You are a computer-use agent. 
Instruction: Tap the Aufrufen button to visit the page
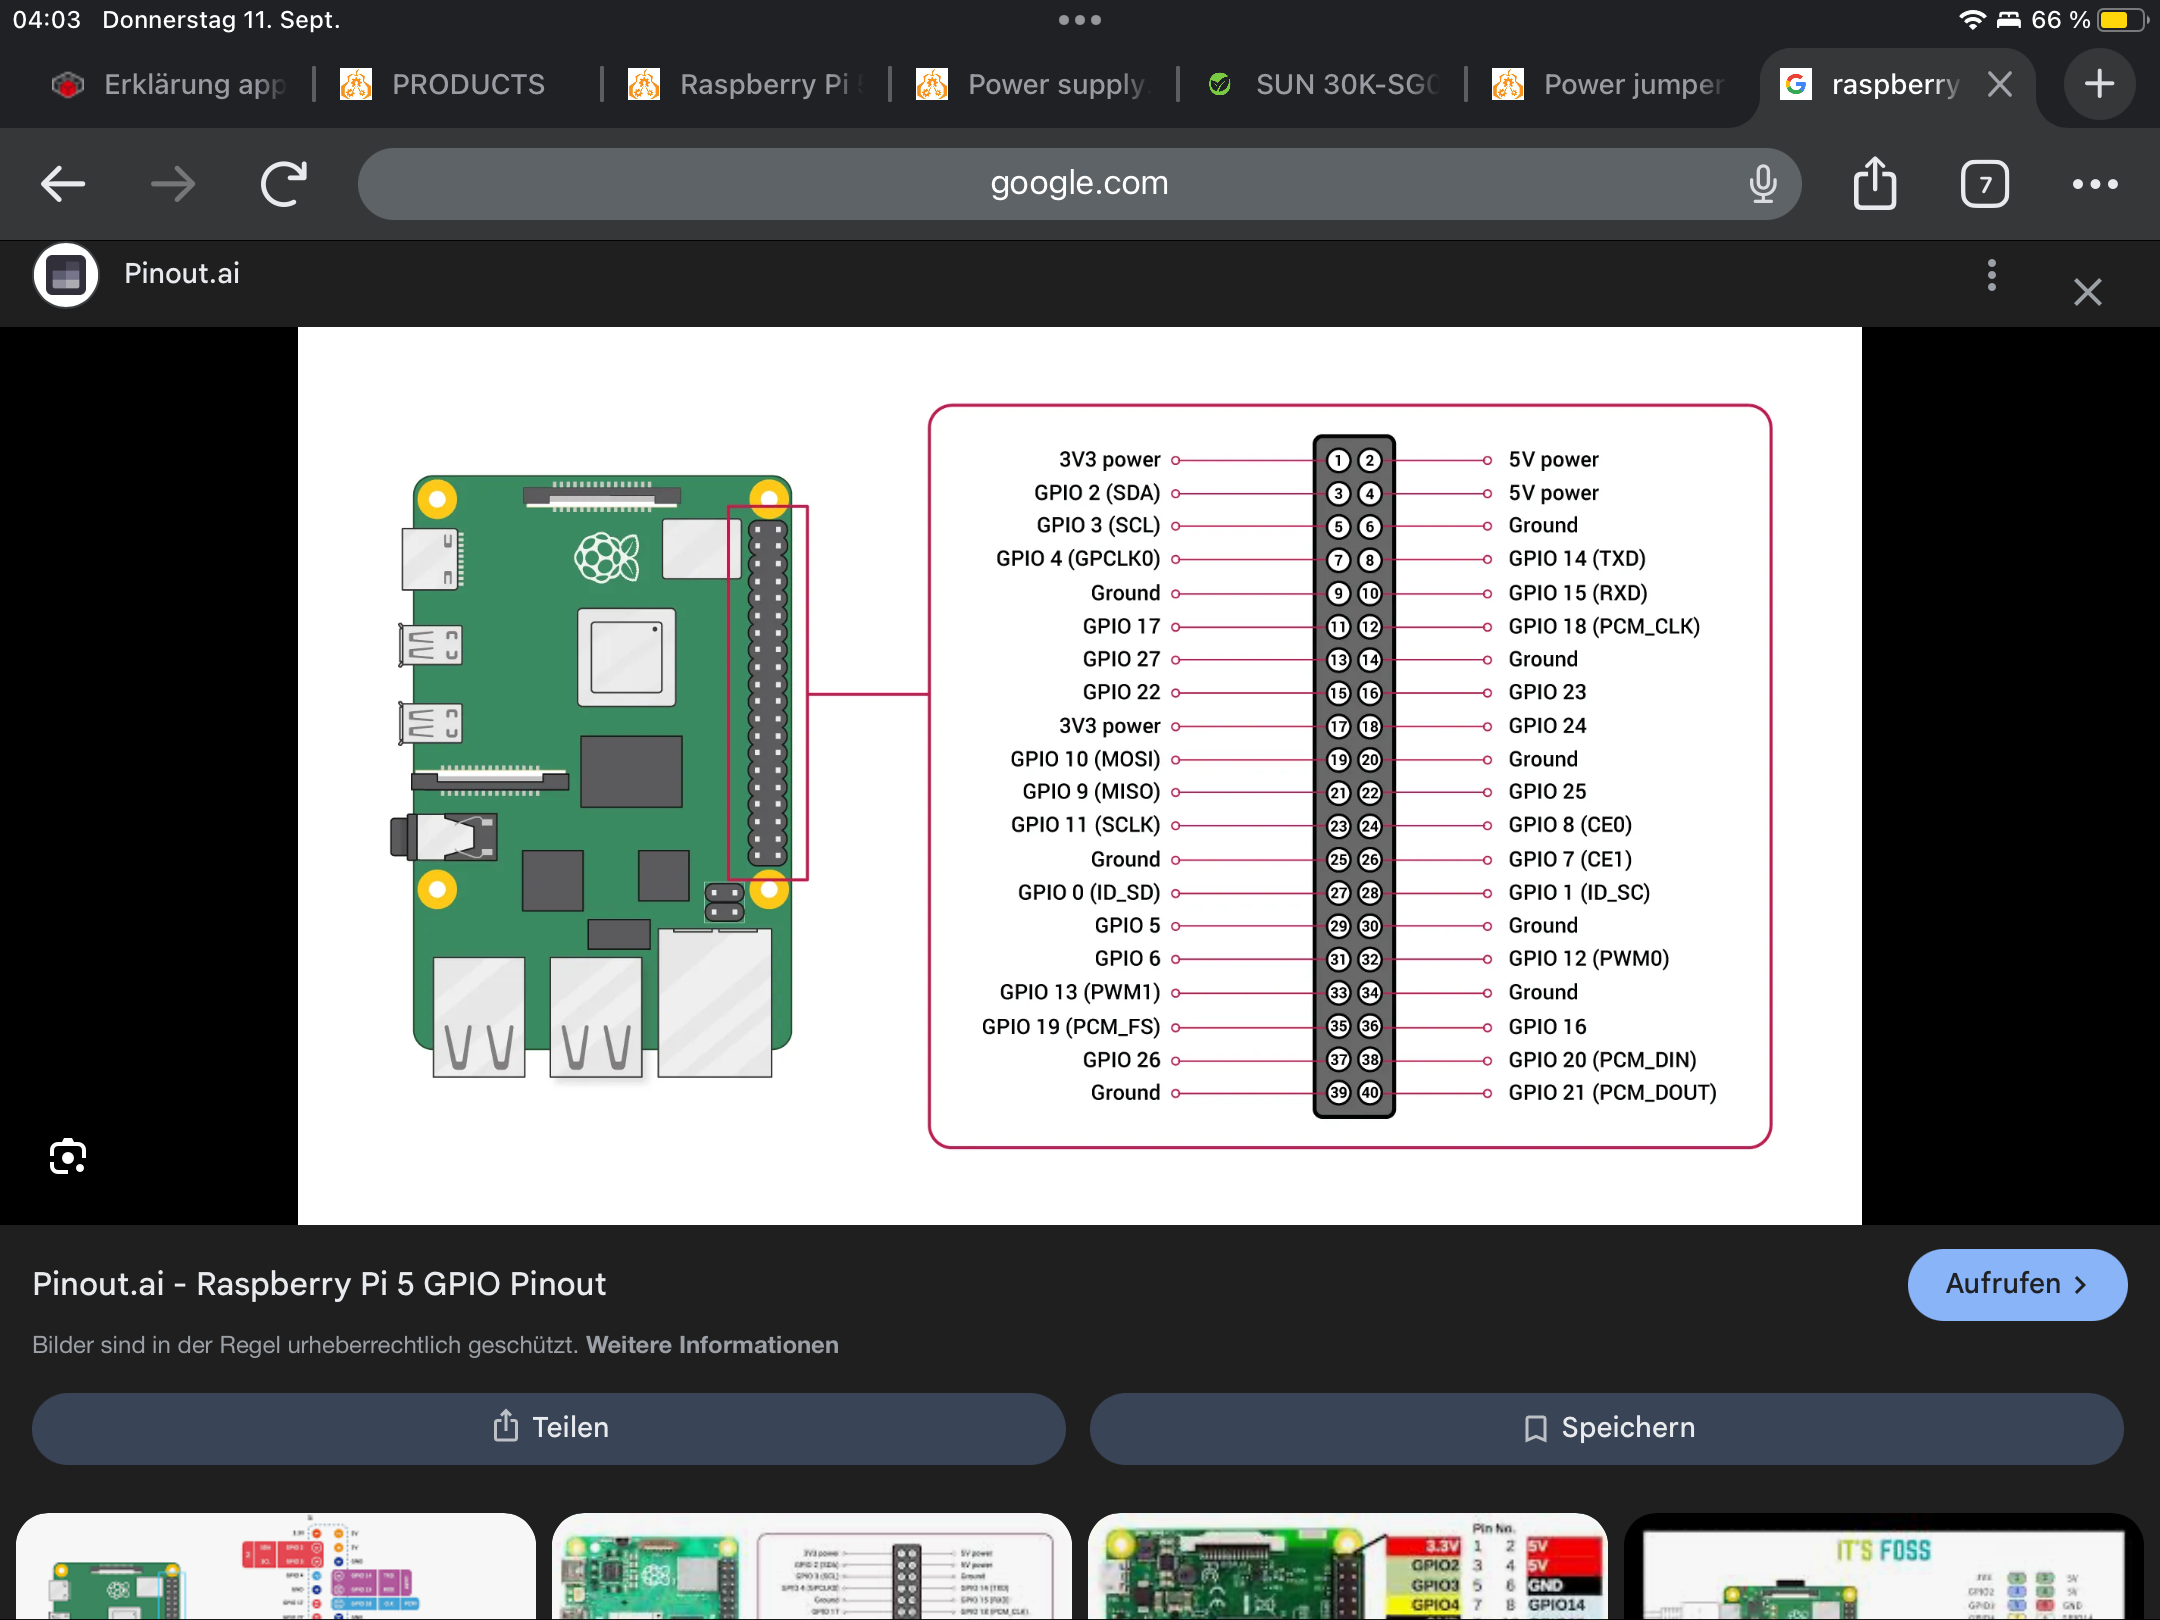[2017, 1284]
